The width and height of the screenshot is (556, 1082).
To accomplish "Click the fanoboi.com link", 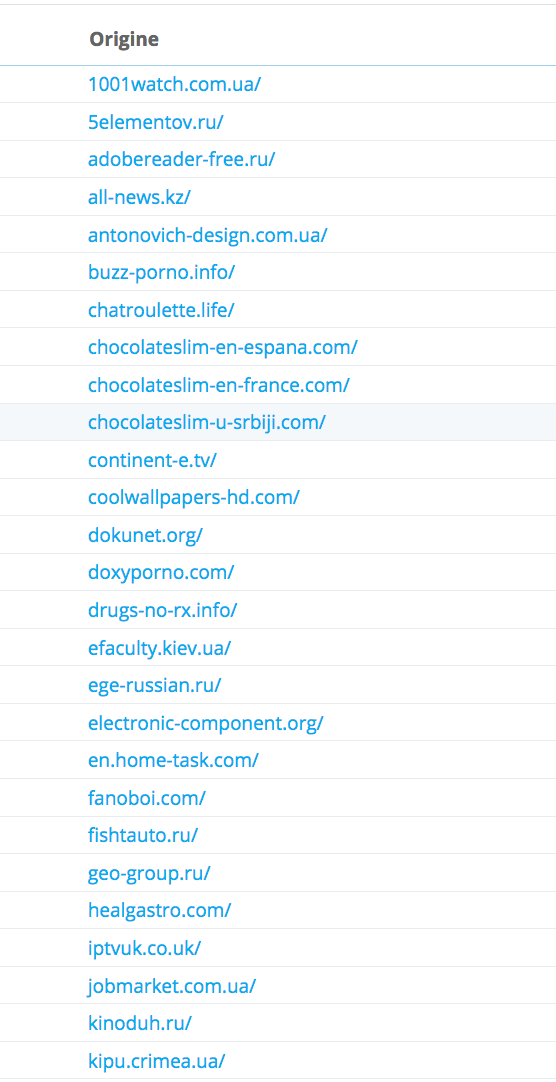I will [147, 798].
